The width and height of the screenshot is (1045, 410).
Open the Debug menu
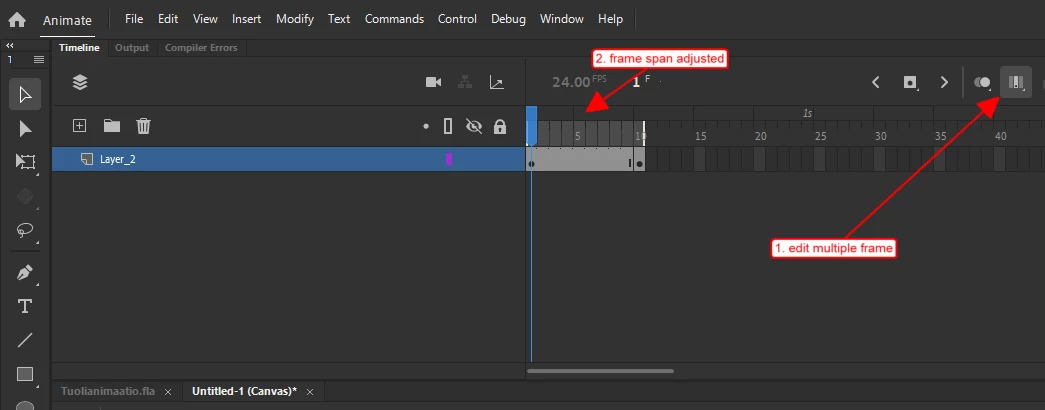(x=509, y=19)
